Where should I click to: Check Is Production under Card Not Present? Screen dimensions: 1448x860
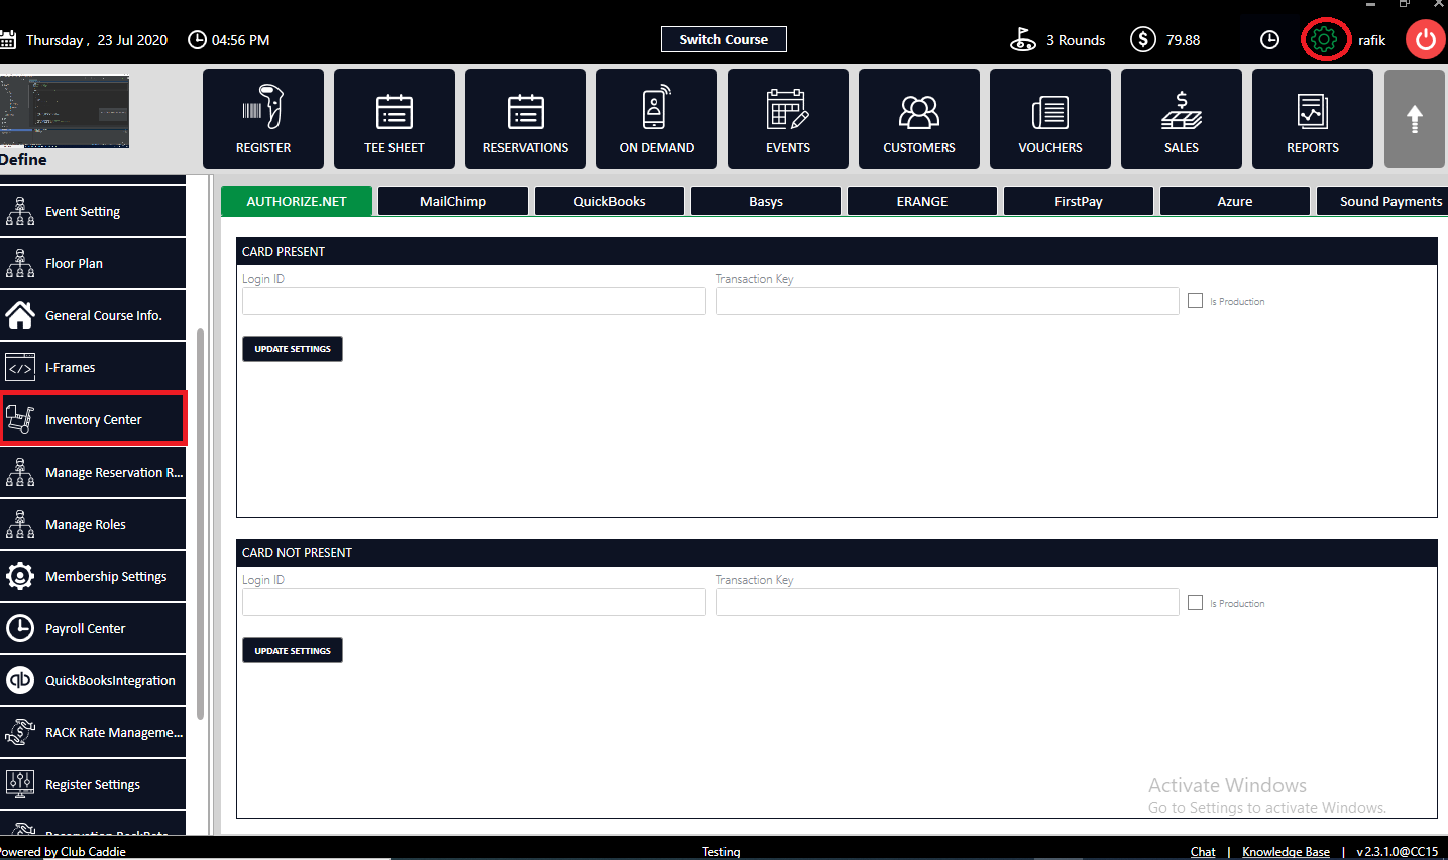pyautogui.click(x=1195, y=603)
